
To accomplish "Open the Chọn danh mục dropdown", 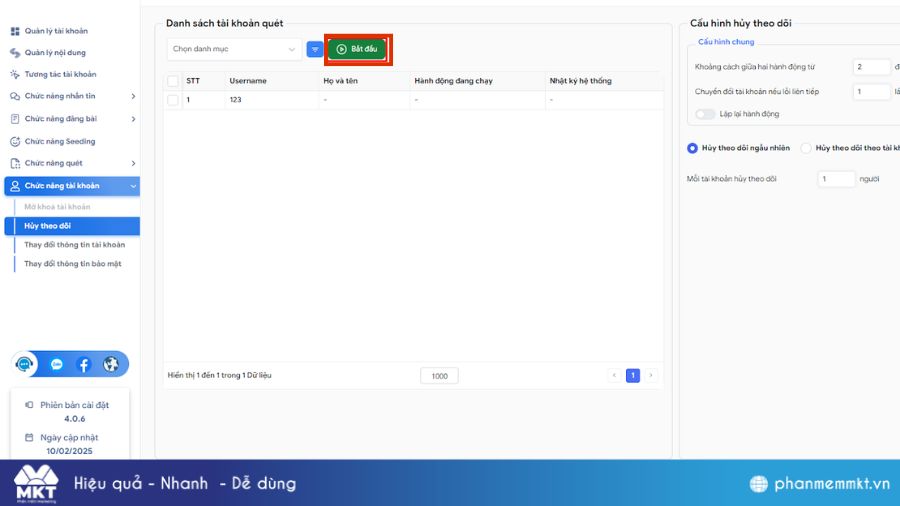I will point(234,49).
